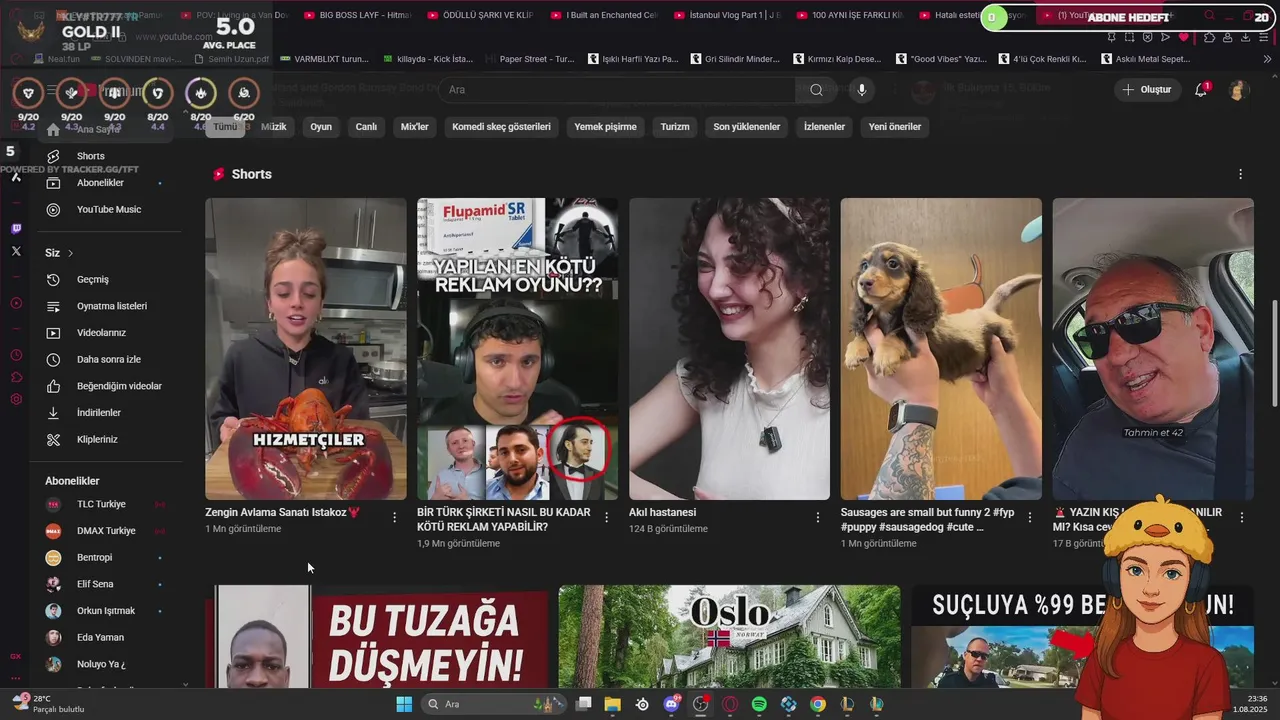
Task: Open history clock in Opera GX sidebar
Action: 16,355
